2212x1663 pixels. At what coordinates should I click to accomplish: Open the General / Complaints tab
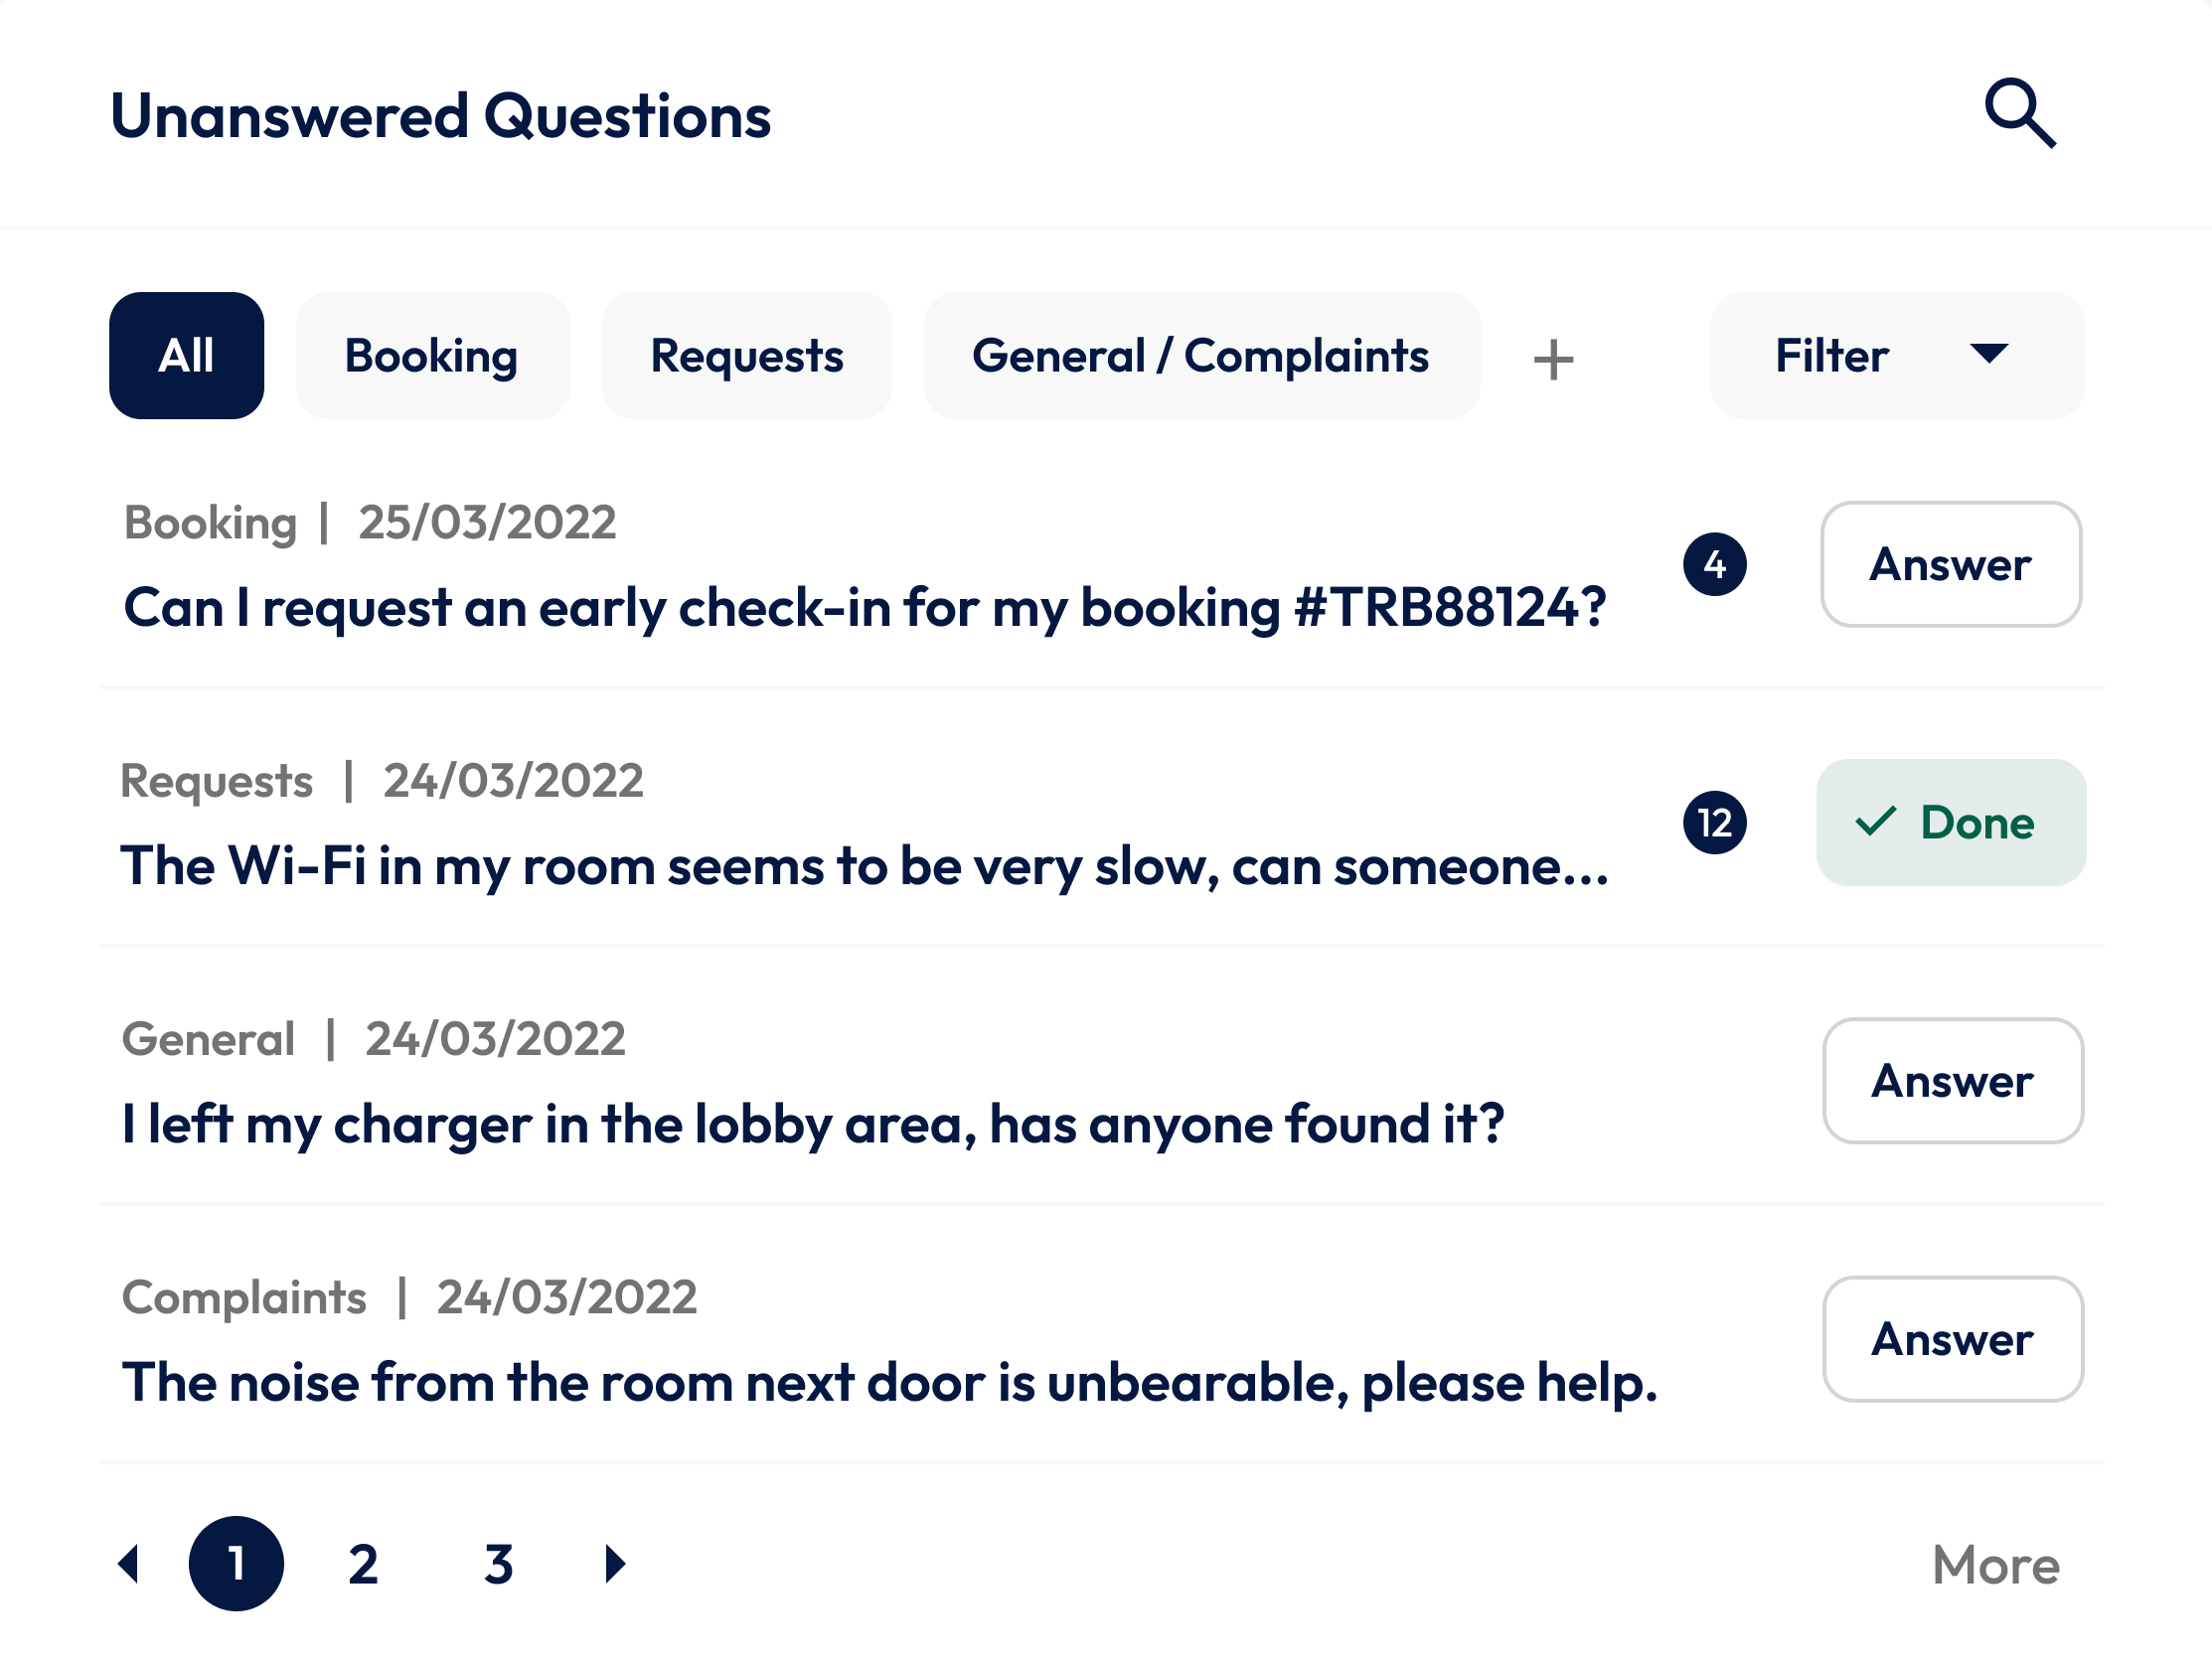1200,356
